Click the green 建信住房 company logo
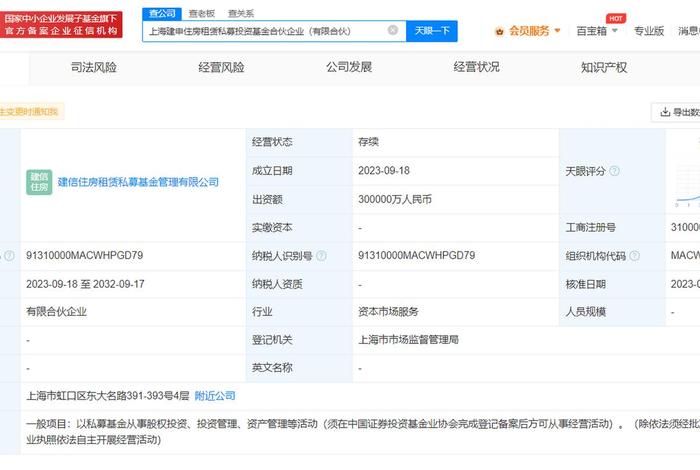 (x=39, y=182)
